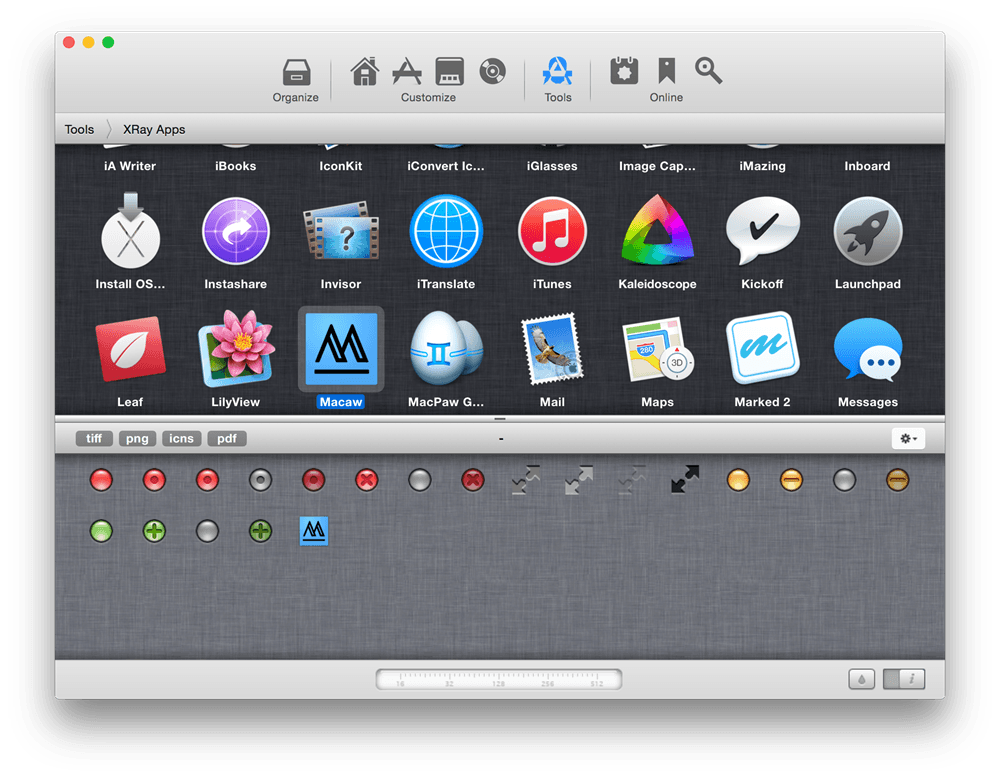Choose the Launchpad rocket icon
The height and width of the screenshot is (777, 1000).
[868, 231]
